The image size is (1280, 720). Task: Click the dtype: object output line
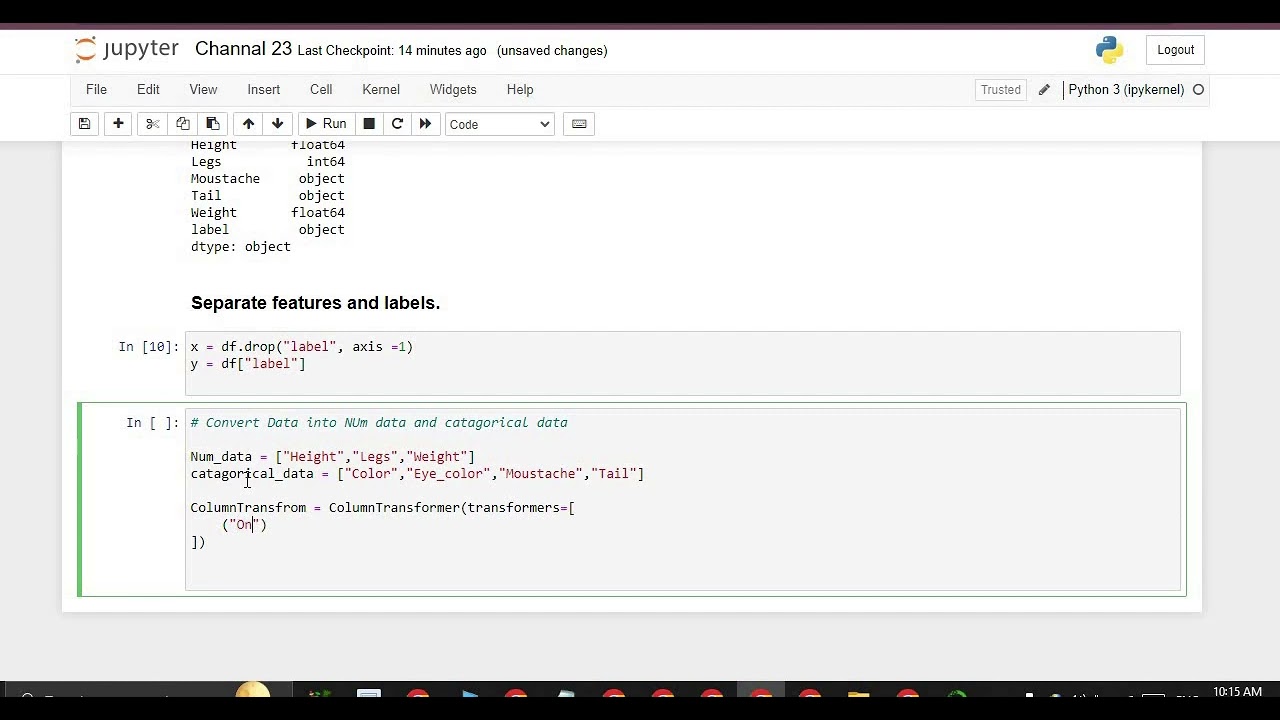[x=241, y=247]
